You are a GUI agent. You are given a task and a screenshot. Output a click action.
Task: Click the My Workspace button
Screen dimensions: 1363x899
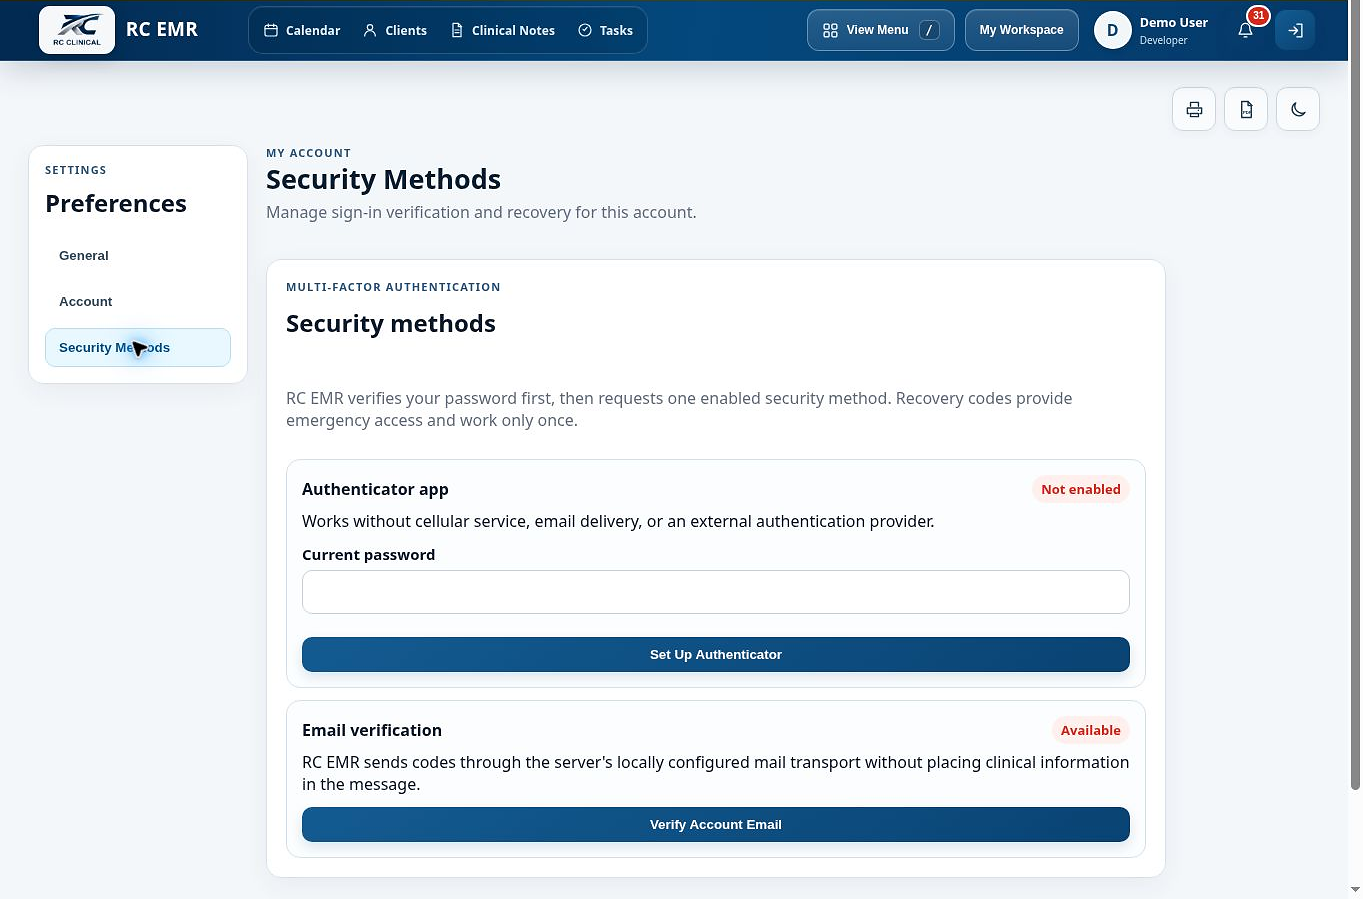(1022, 30)
